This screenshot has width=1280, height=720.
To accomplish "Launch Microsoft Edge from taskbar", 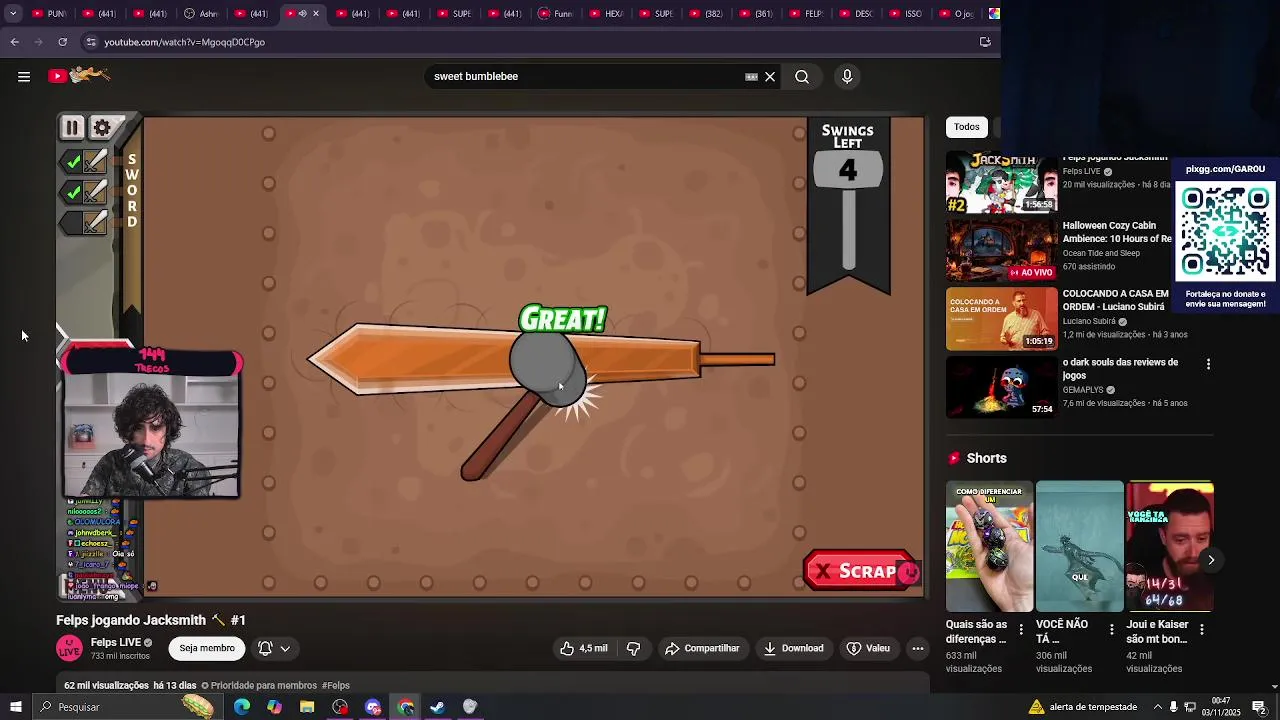I will click(x=242, y=707).
